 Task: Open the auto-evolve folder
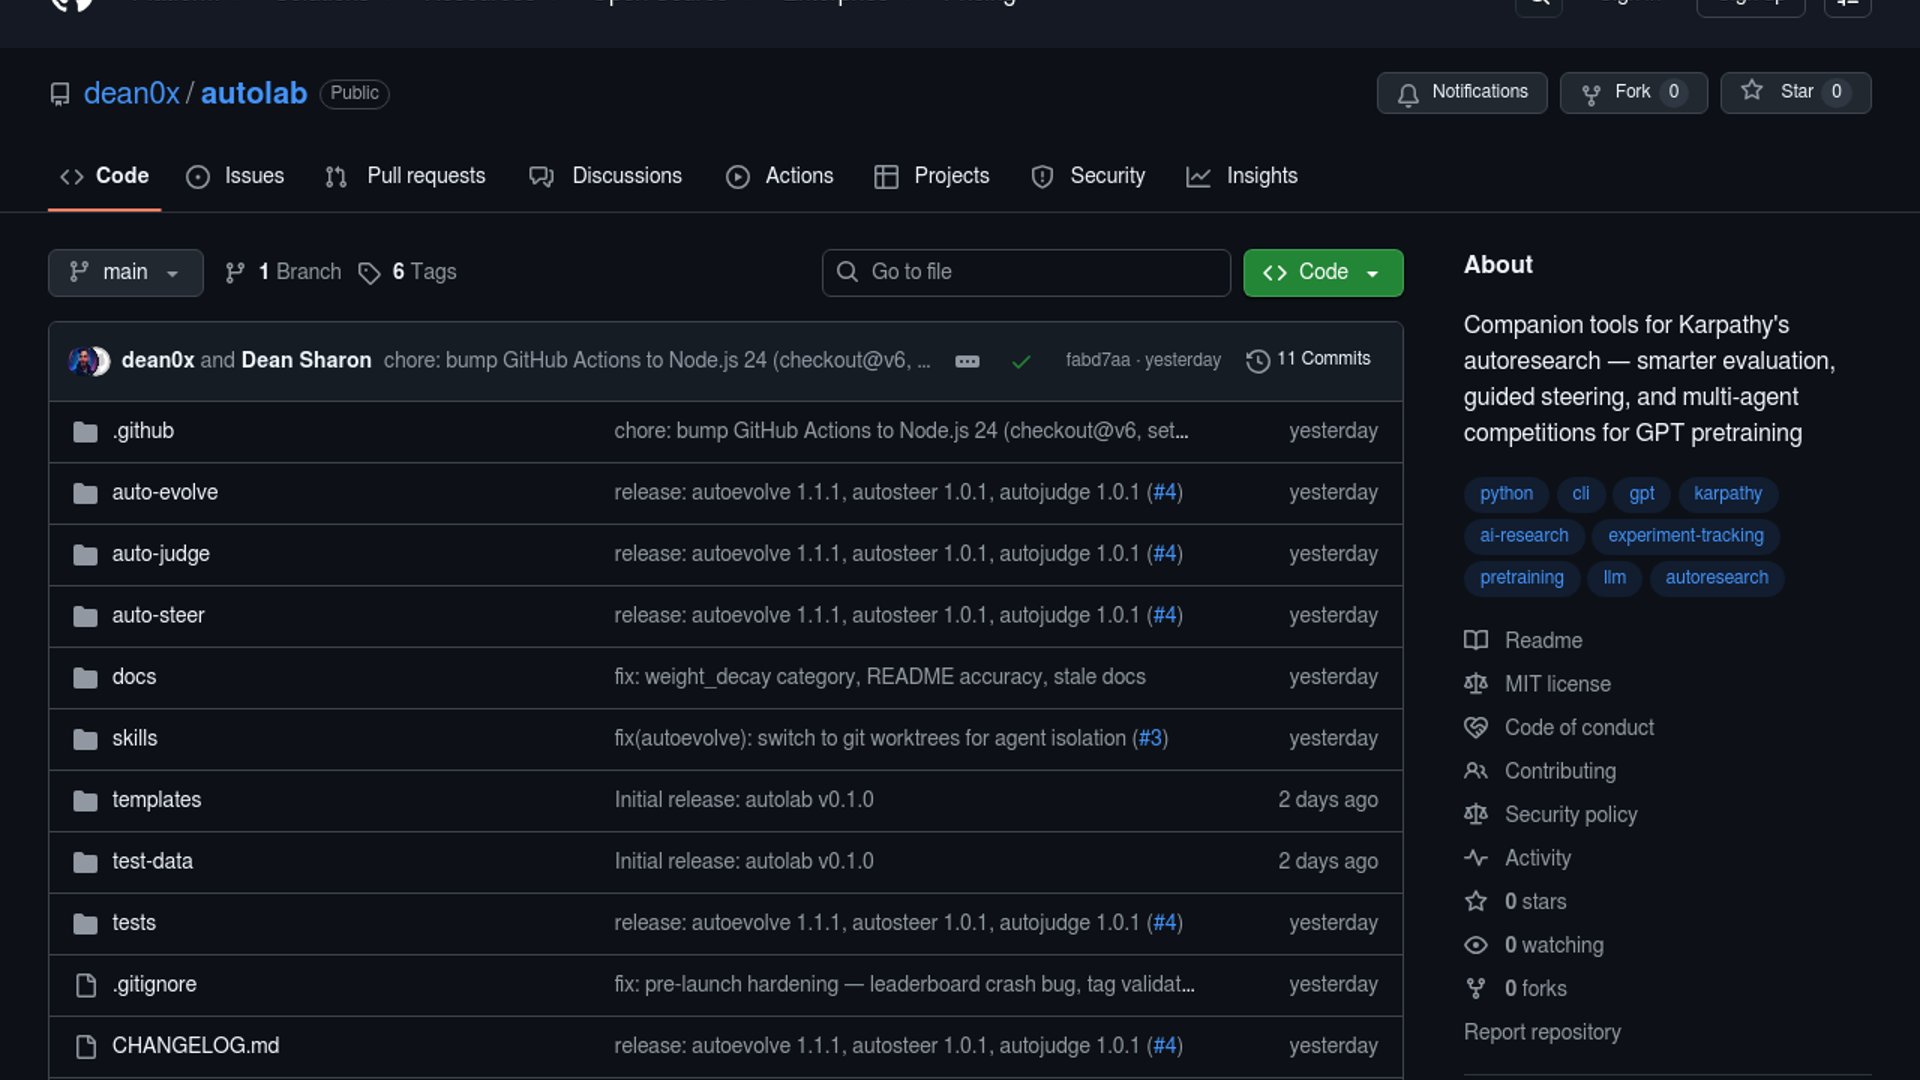(x=165, y=492)
